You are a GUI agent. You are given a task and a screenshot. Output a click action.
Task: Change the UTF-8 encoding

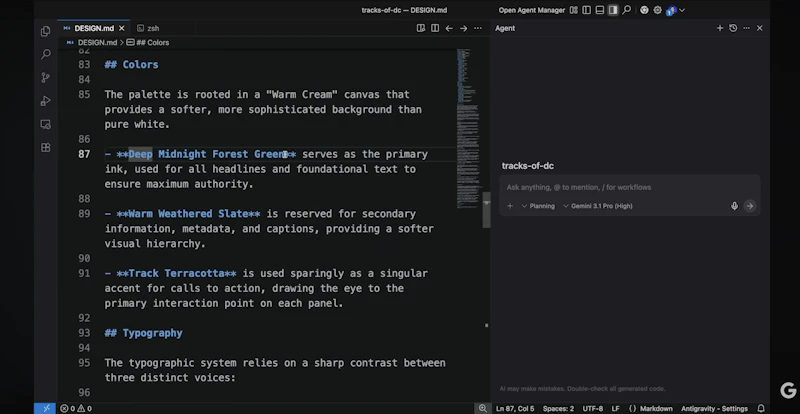pos(592,408)
